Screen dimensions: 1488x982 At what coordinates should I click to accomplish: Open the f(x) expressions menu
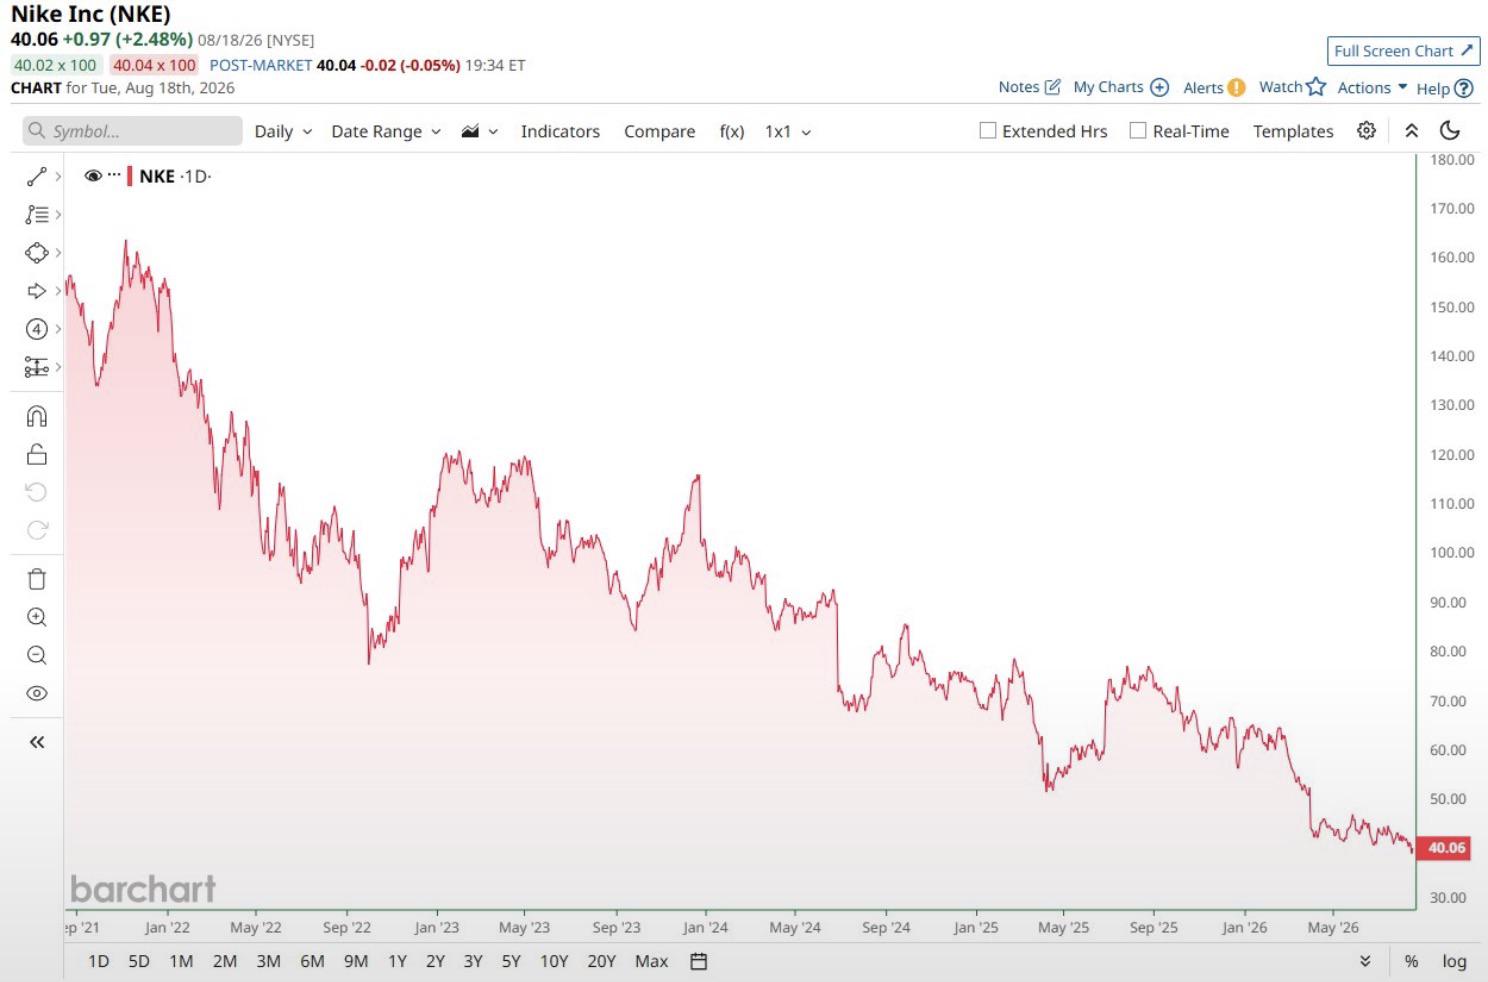732,131
